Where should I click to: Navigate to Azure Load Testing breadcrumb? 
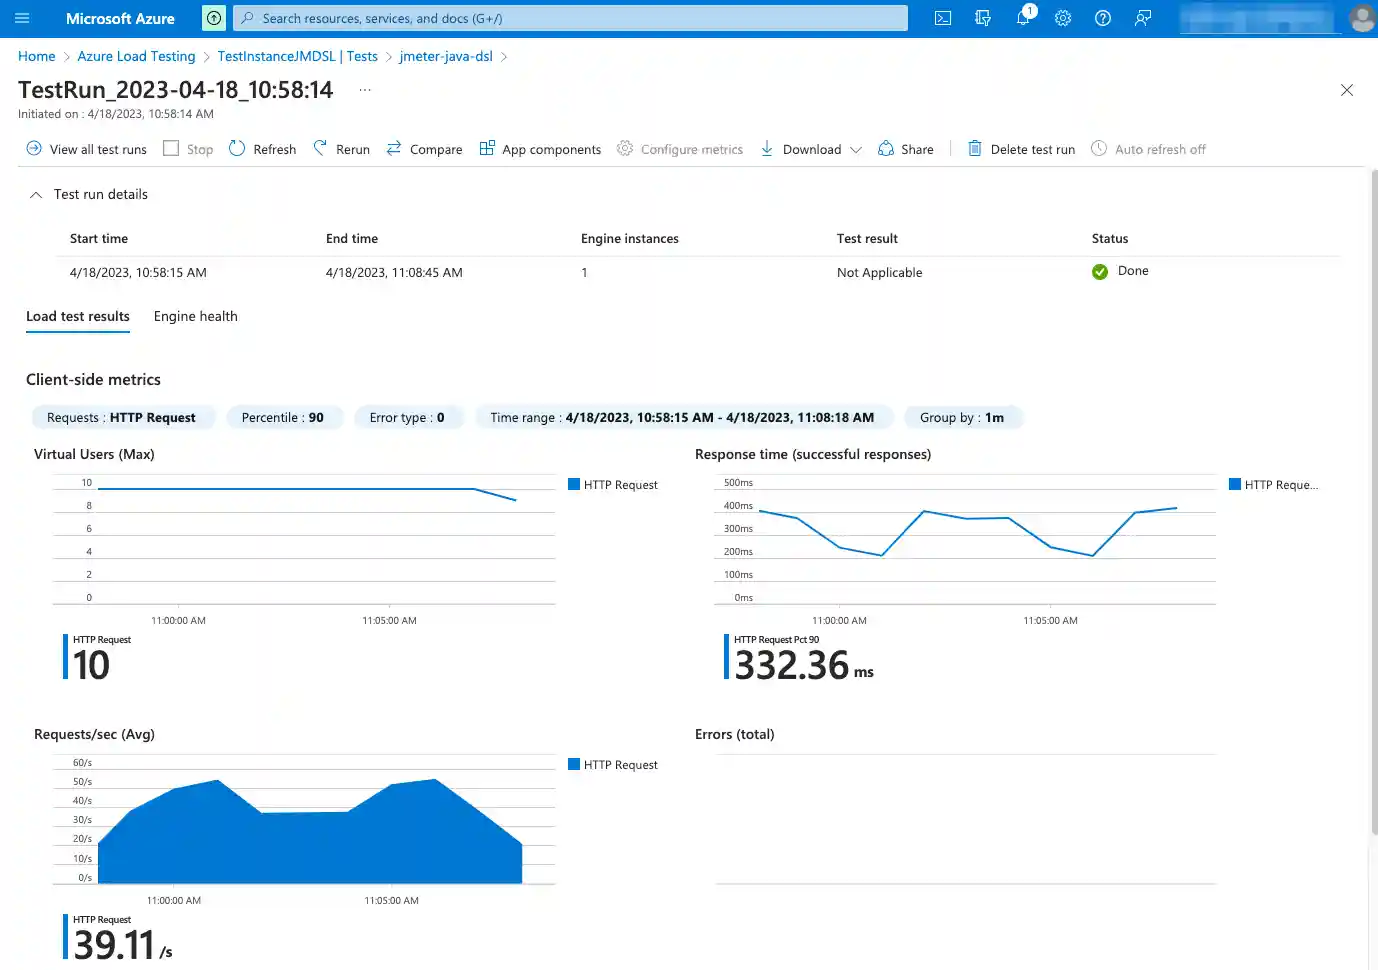(136, 56)
